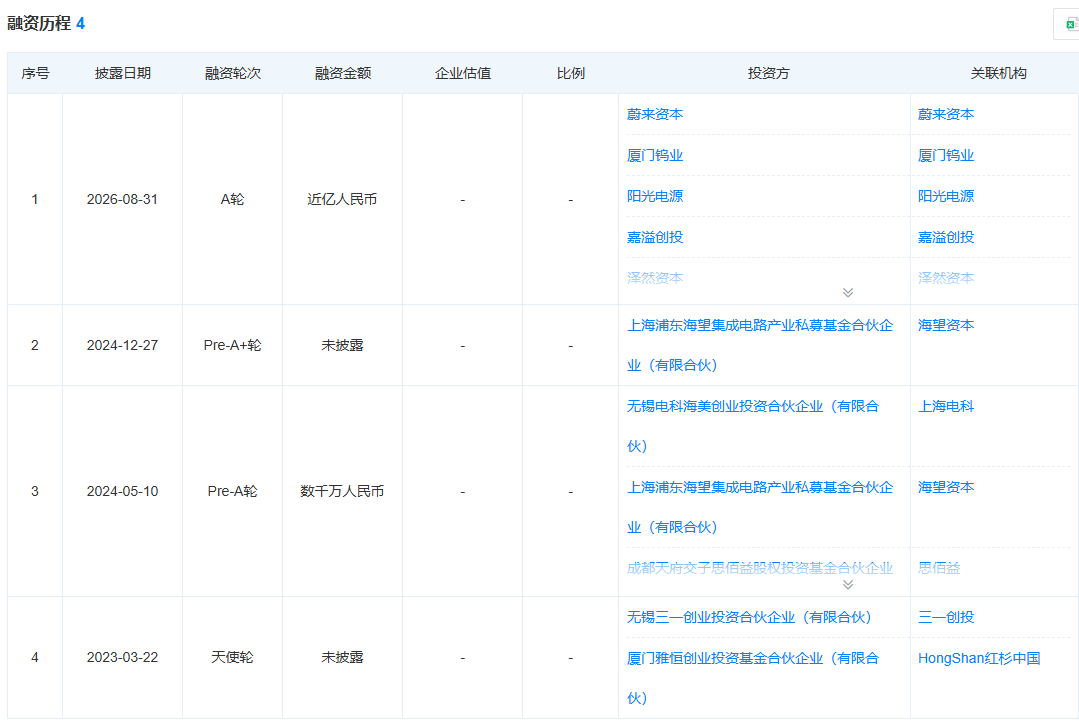Select the A轮 round cell

(233, 199)
